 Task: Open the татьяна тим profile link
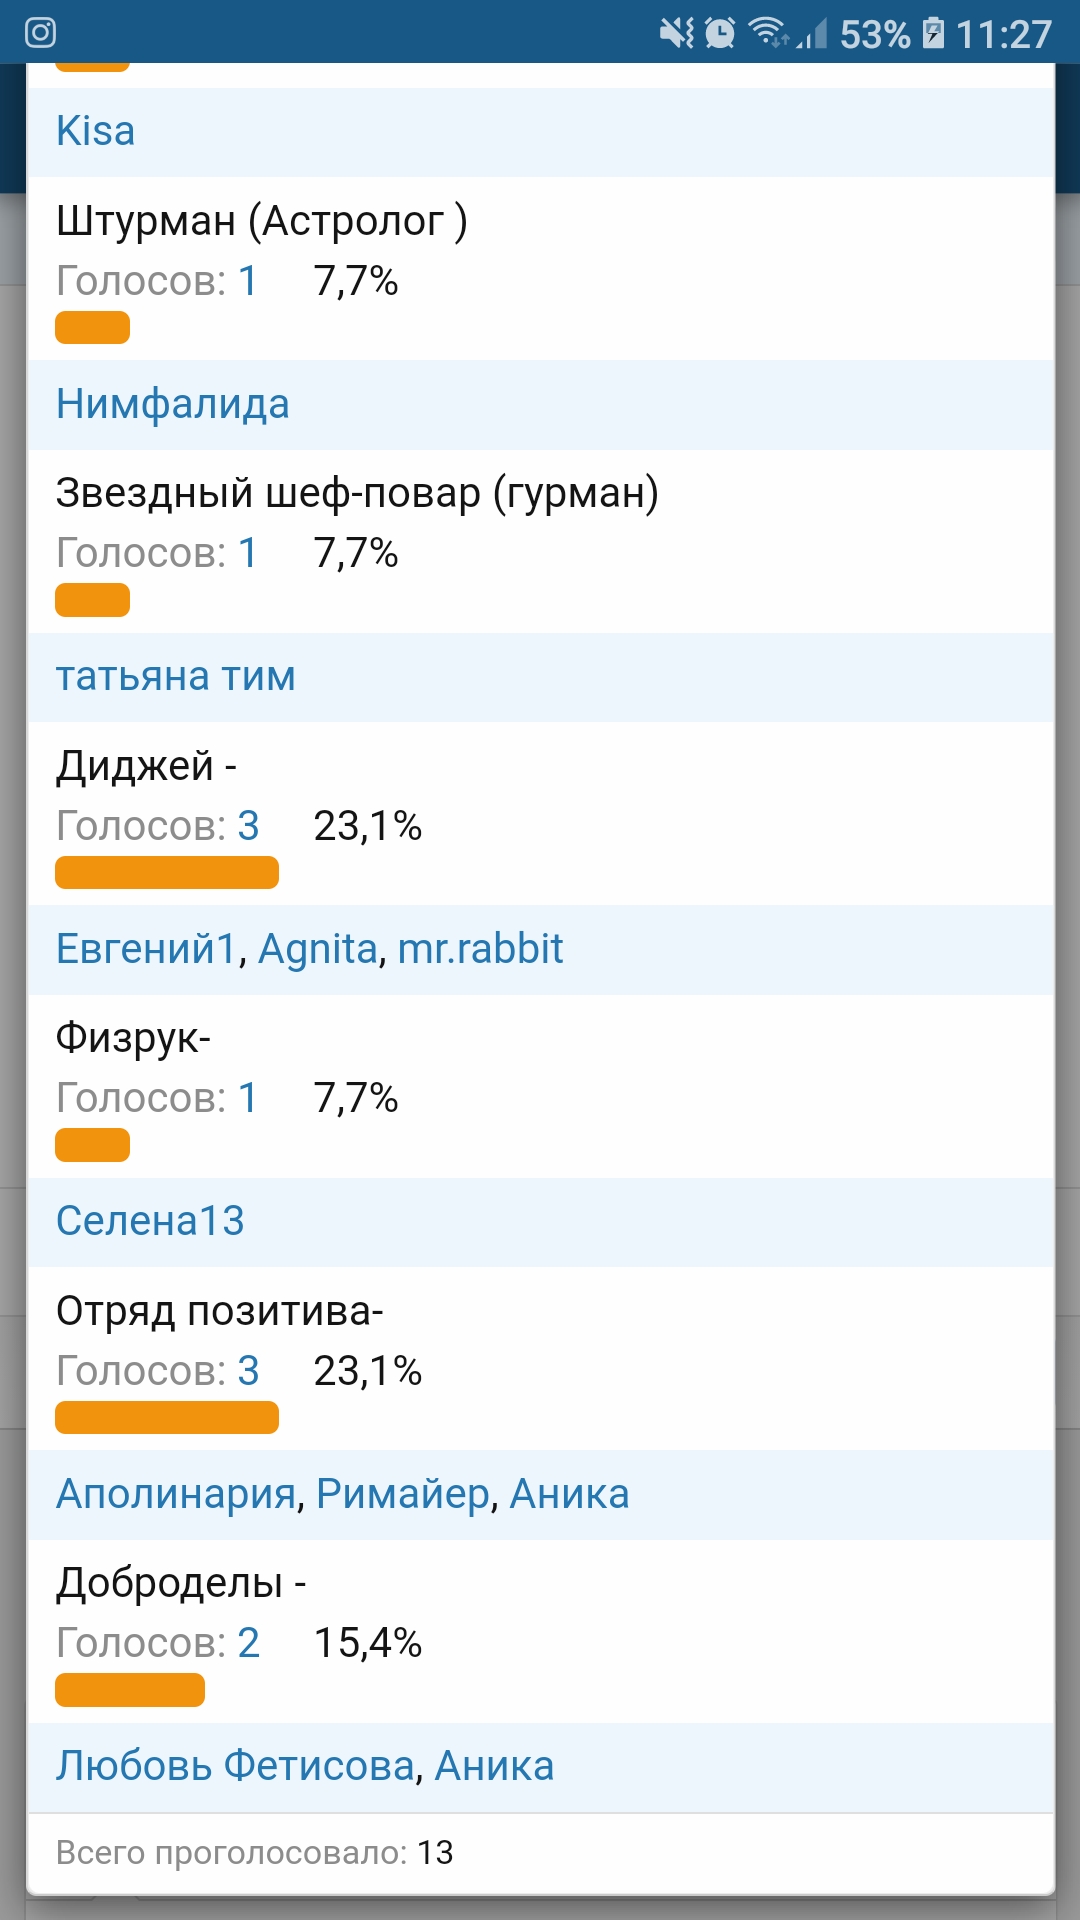[x=175, y=677]
